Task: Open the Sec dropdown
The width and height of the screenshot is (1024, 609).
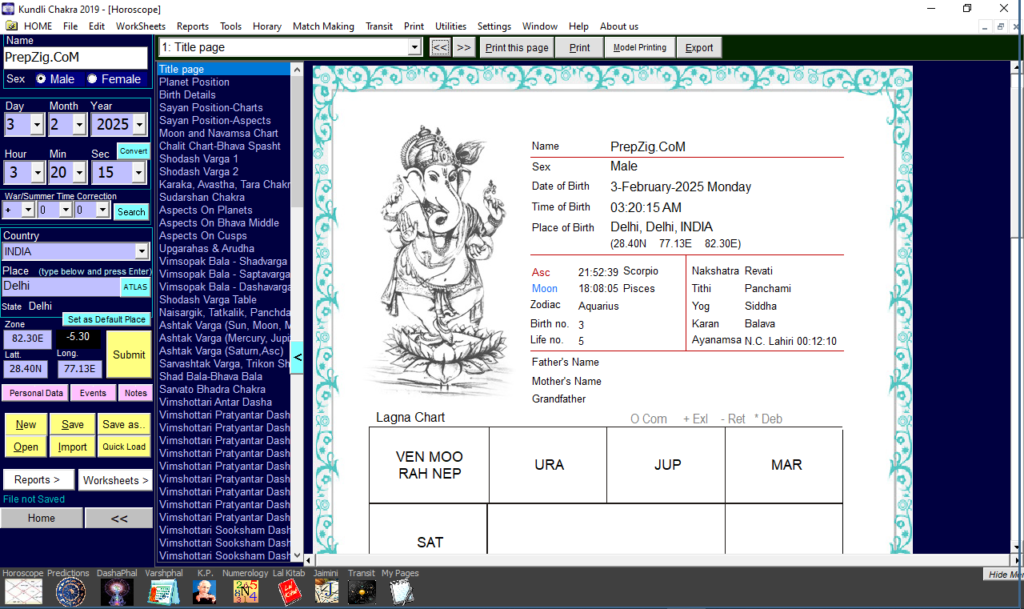Action: 138,172
